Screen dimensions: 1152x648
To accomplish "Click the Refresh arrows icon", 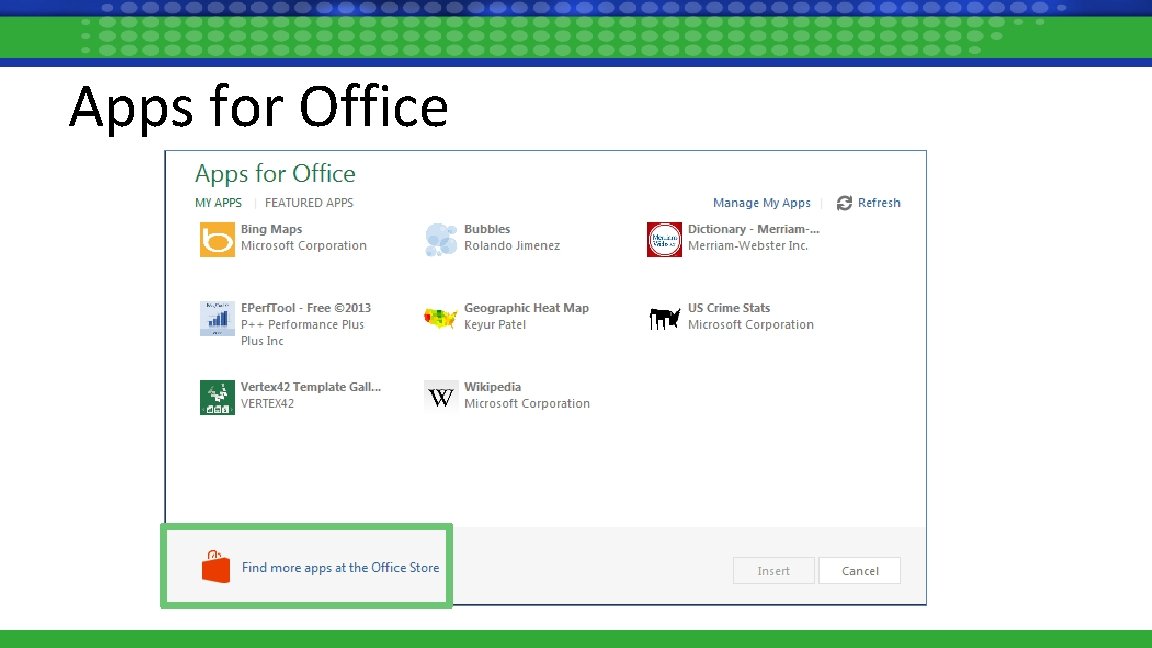I will pos(844,203).
